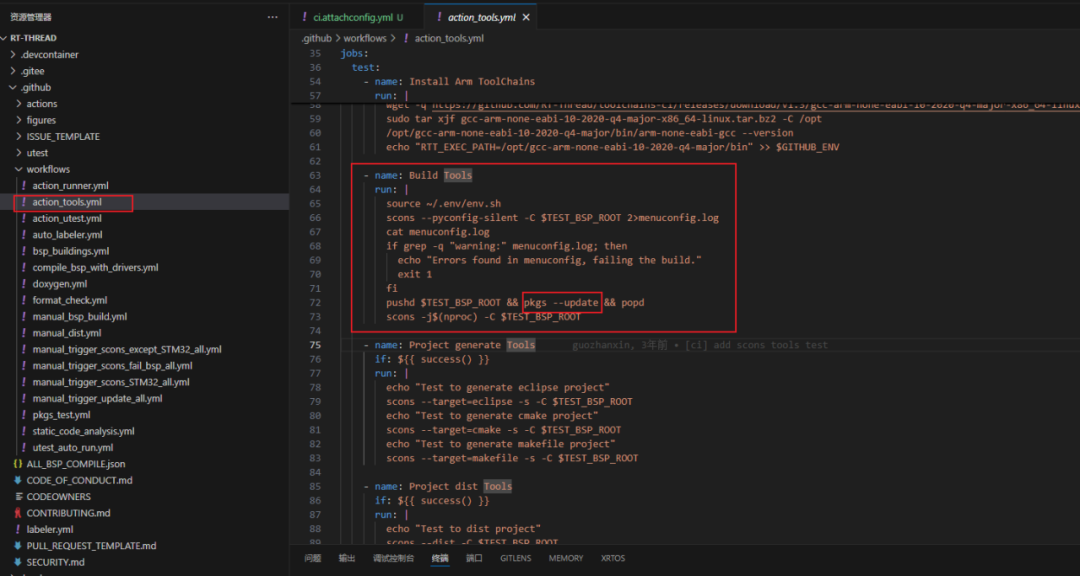Switch to the MEMORY panel tab
The width and height of the screenshot is (1080, 576).
tap(566, 558)
